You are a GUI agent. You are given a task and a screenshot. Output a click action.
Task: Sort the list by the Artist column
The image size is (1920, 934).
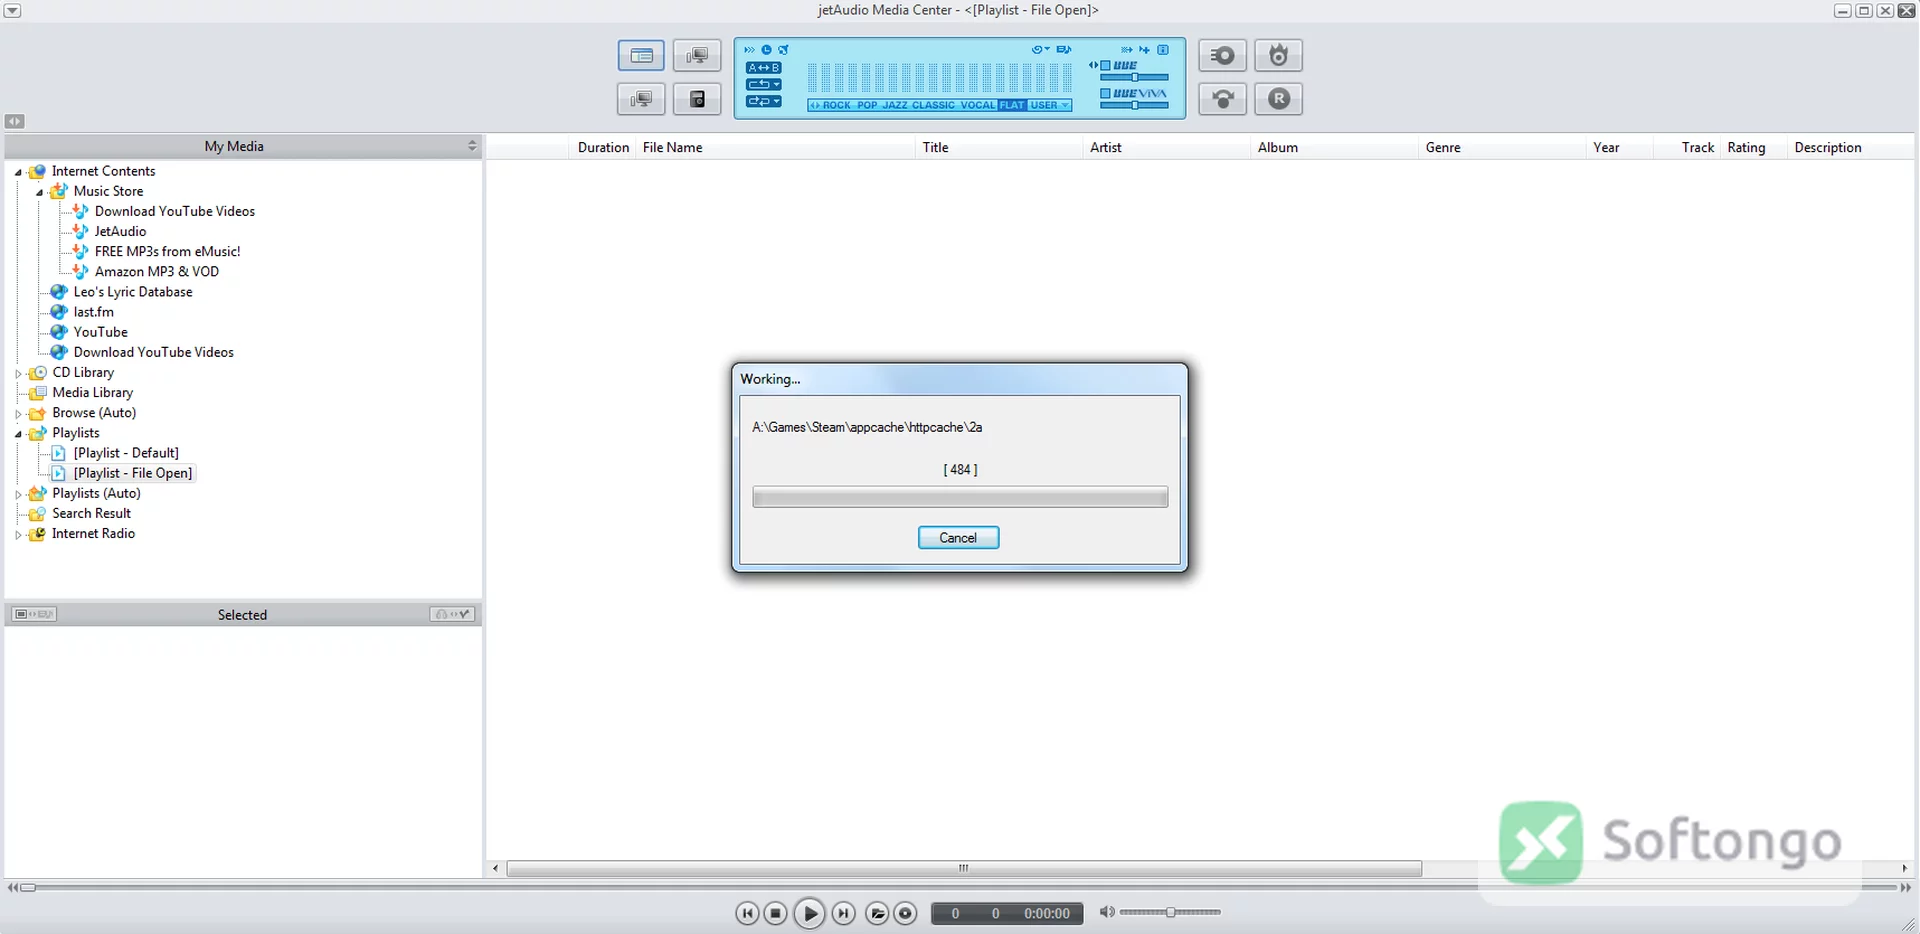coord(1166,147)
